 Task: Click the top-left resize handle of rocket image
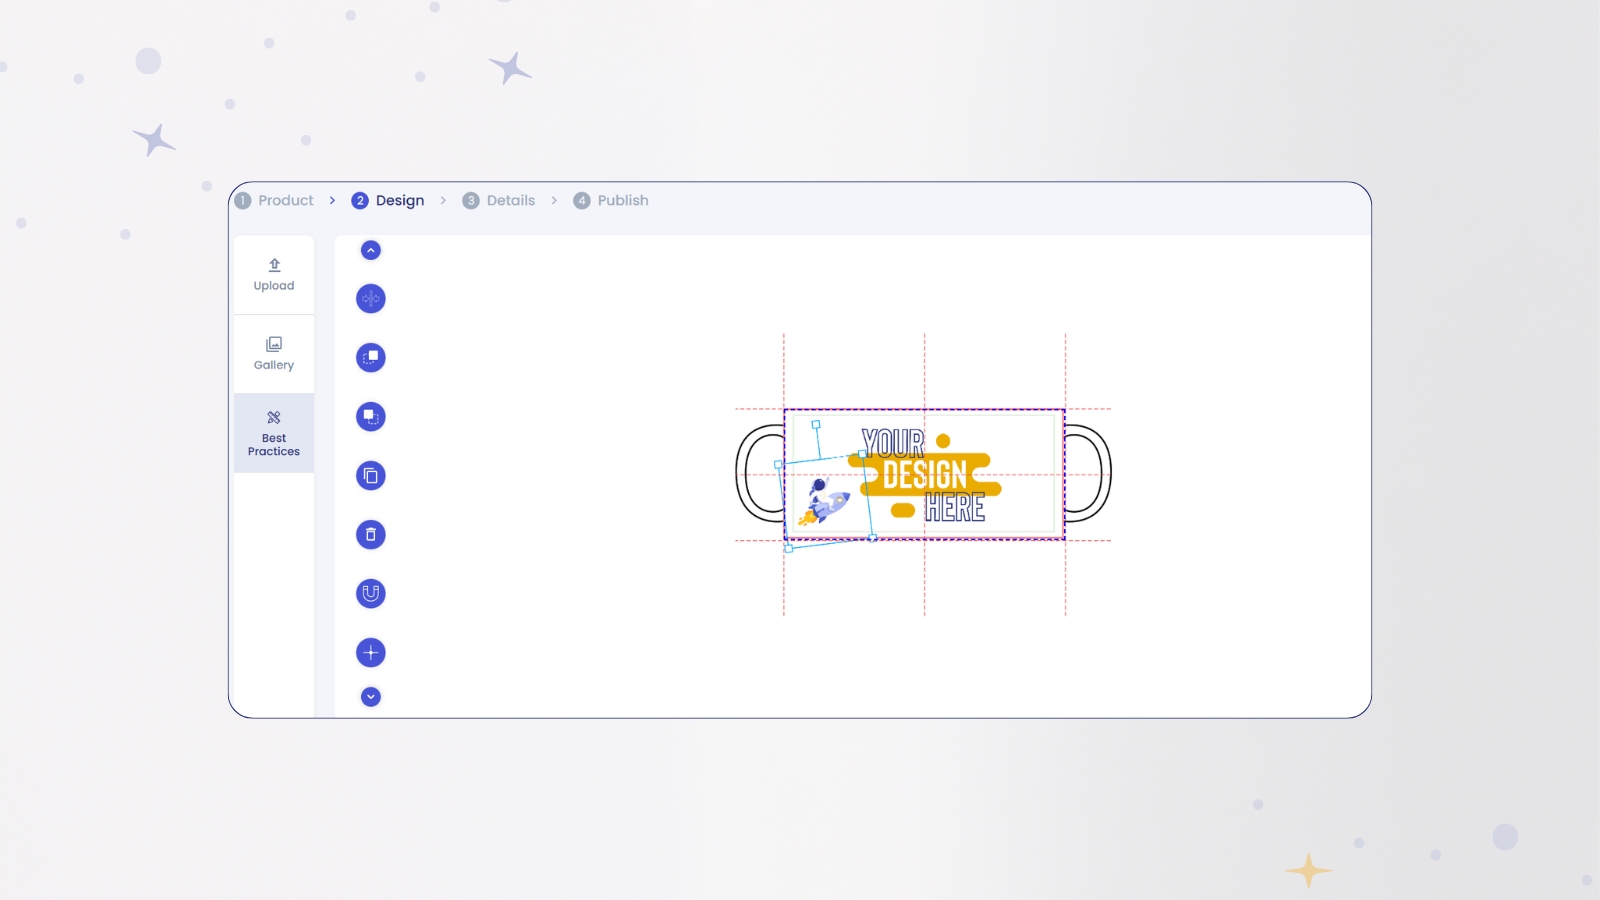(779, 465)
